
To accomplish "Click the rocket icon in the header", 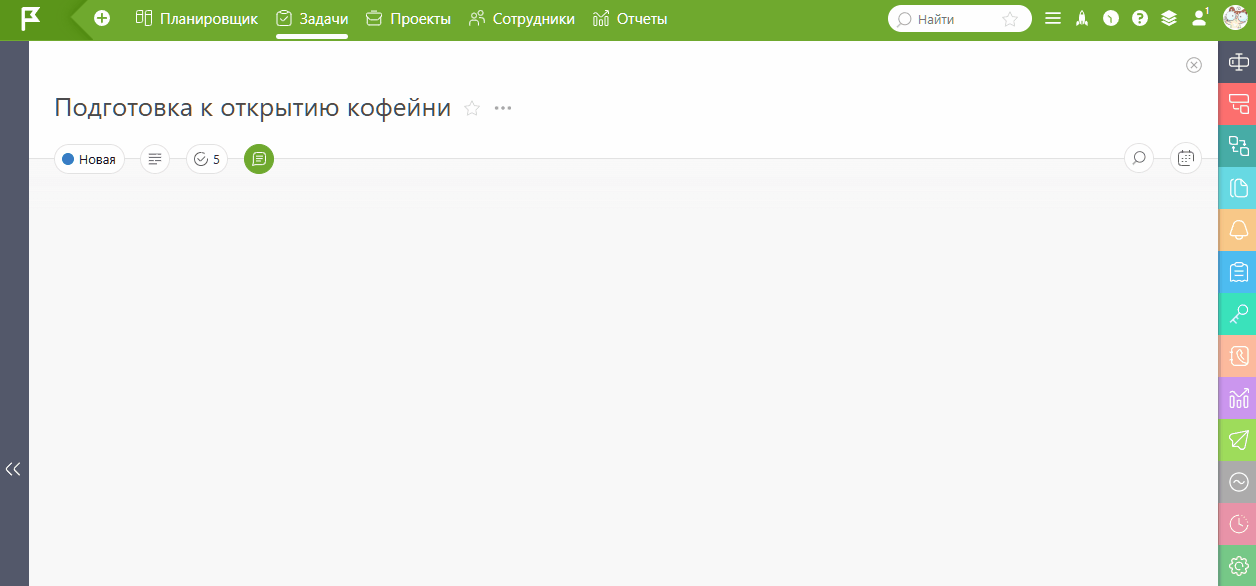I will coord(1082,19).
